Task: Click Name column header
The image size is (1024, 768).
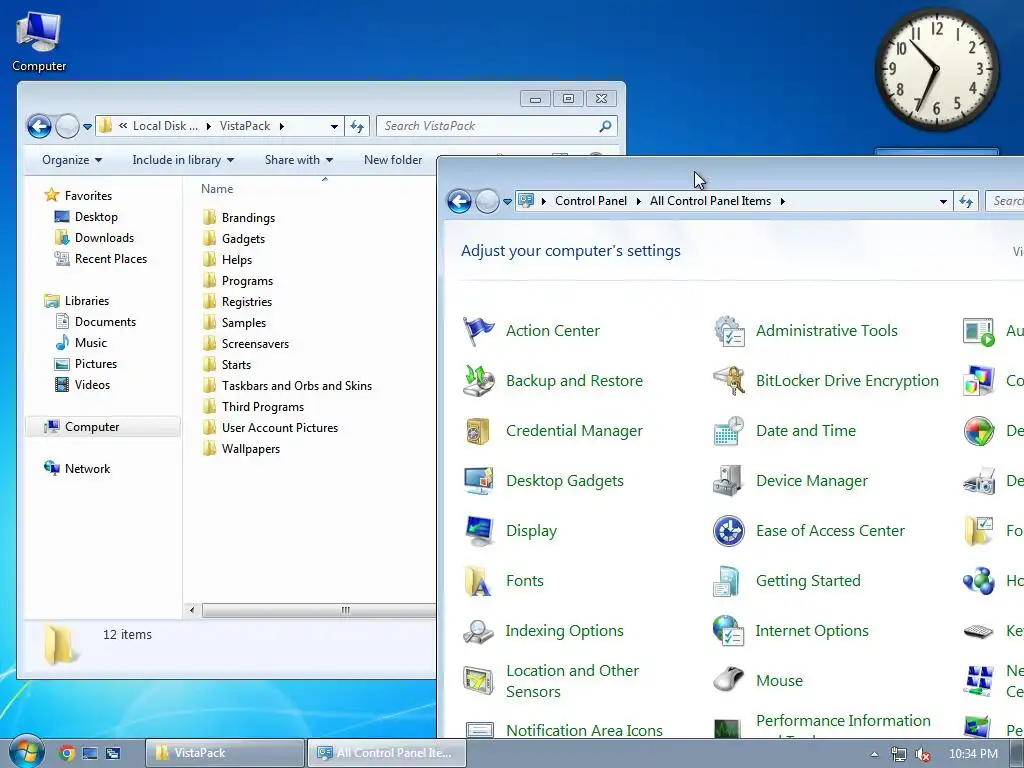Action: coord(217,189)
